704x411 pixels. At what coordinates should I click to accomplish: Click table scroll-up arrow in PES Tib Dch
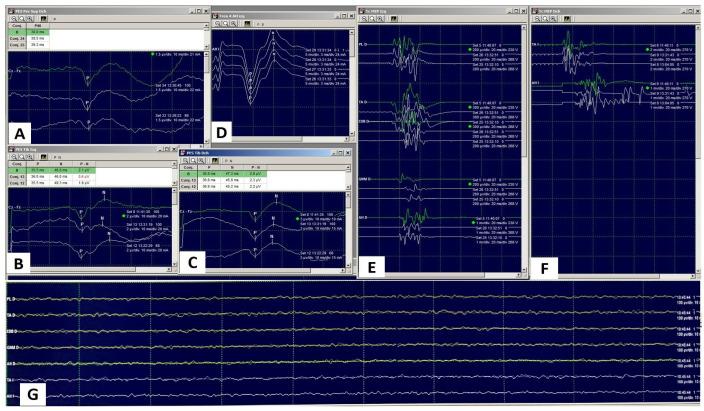(x=348, y=167)
